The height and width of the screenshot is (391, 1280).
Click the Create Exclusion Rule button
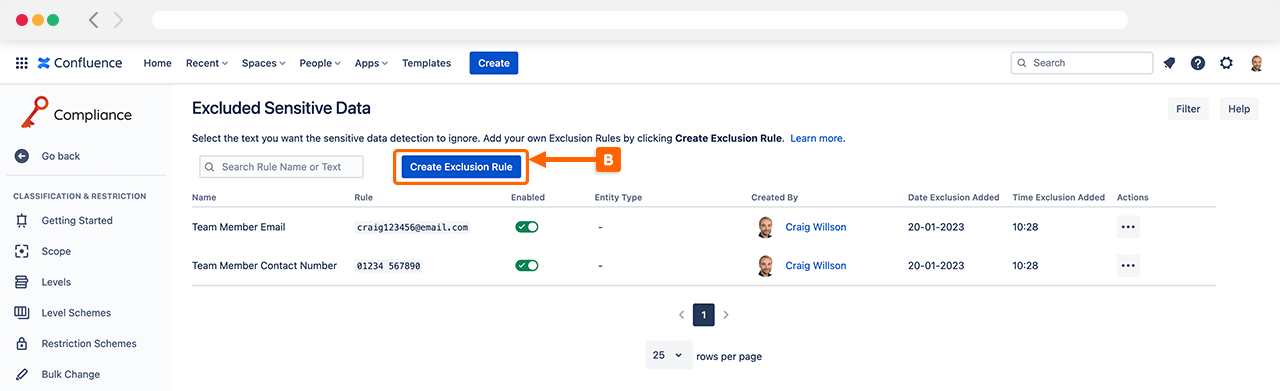click(461, 167)
